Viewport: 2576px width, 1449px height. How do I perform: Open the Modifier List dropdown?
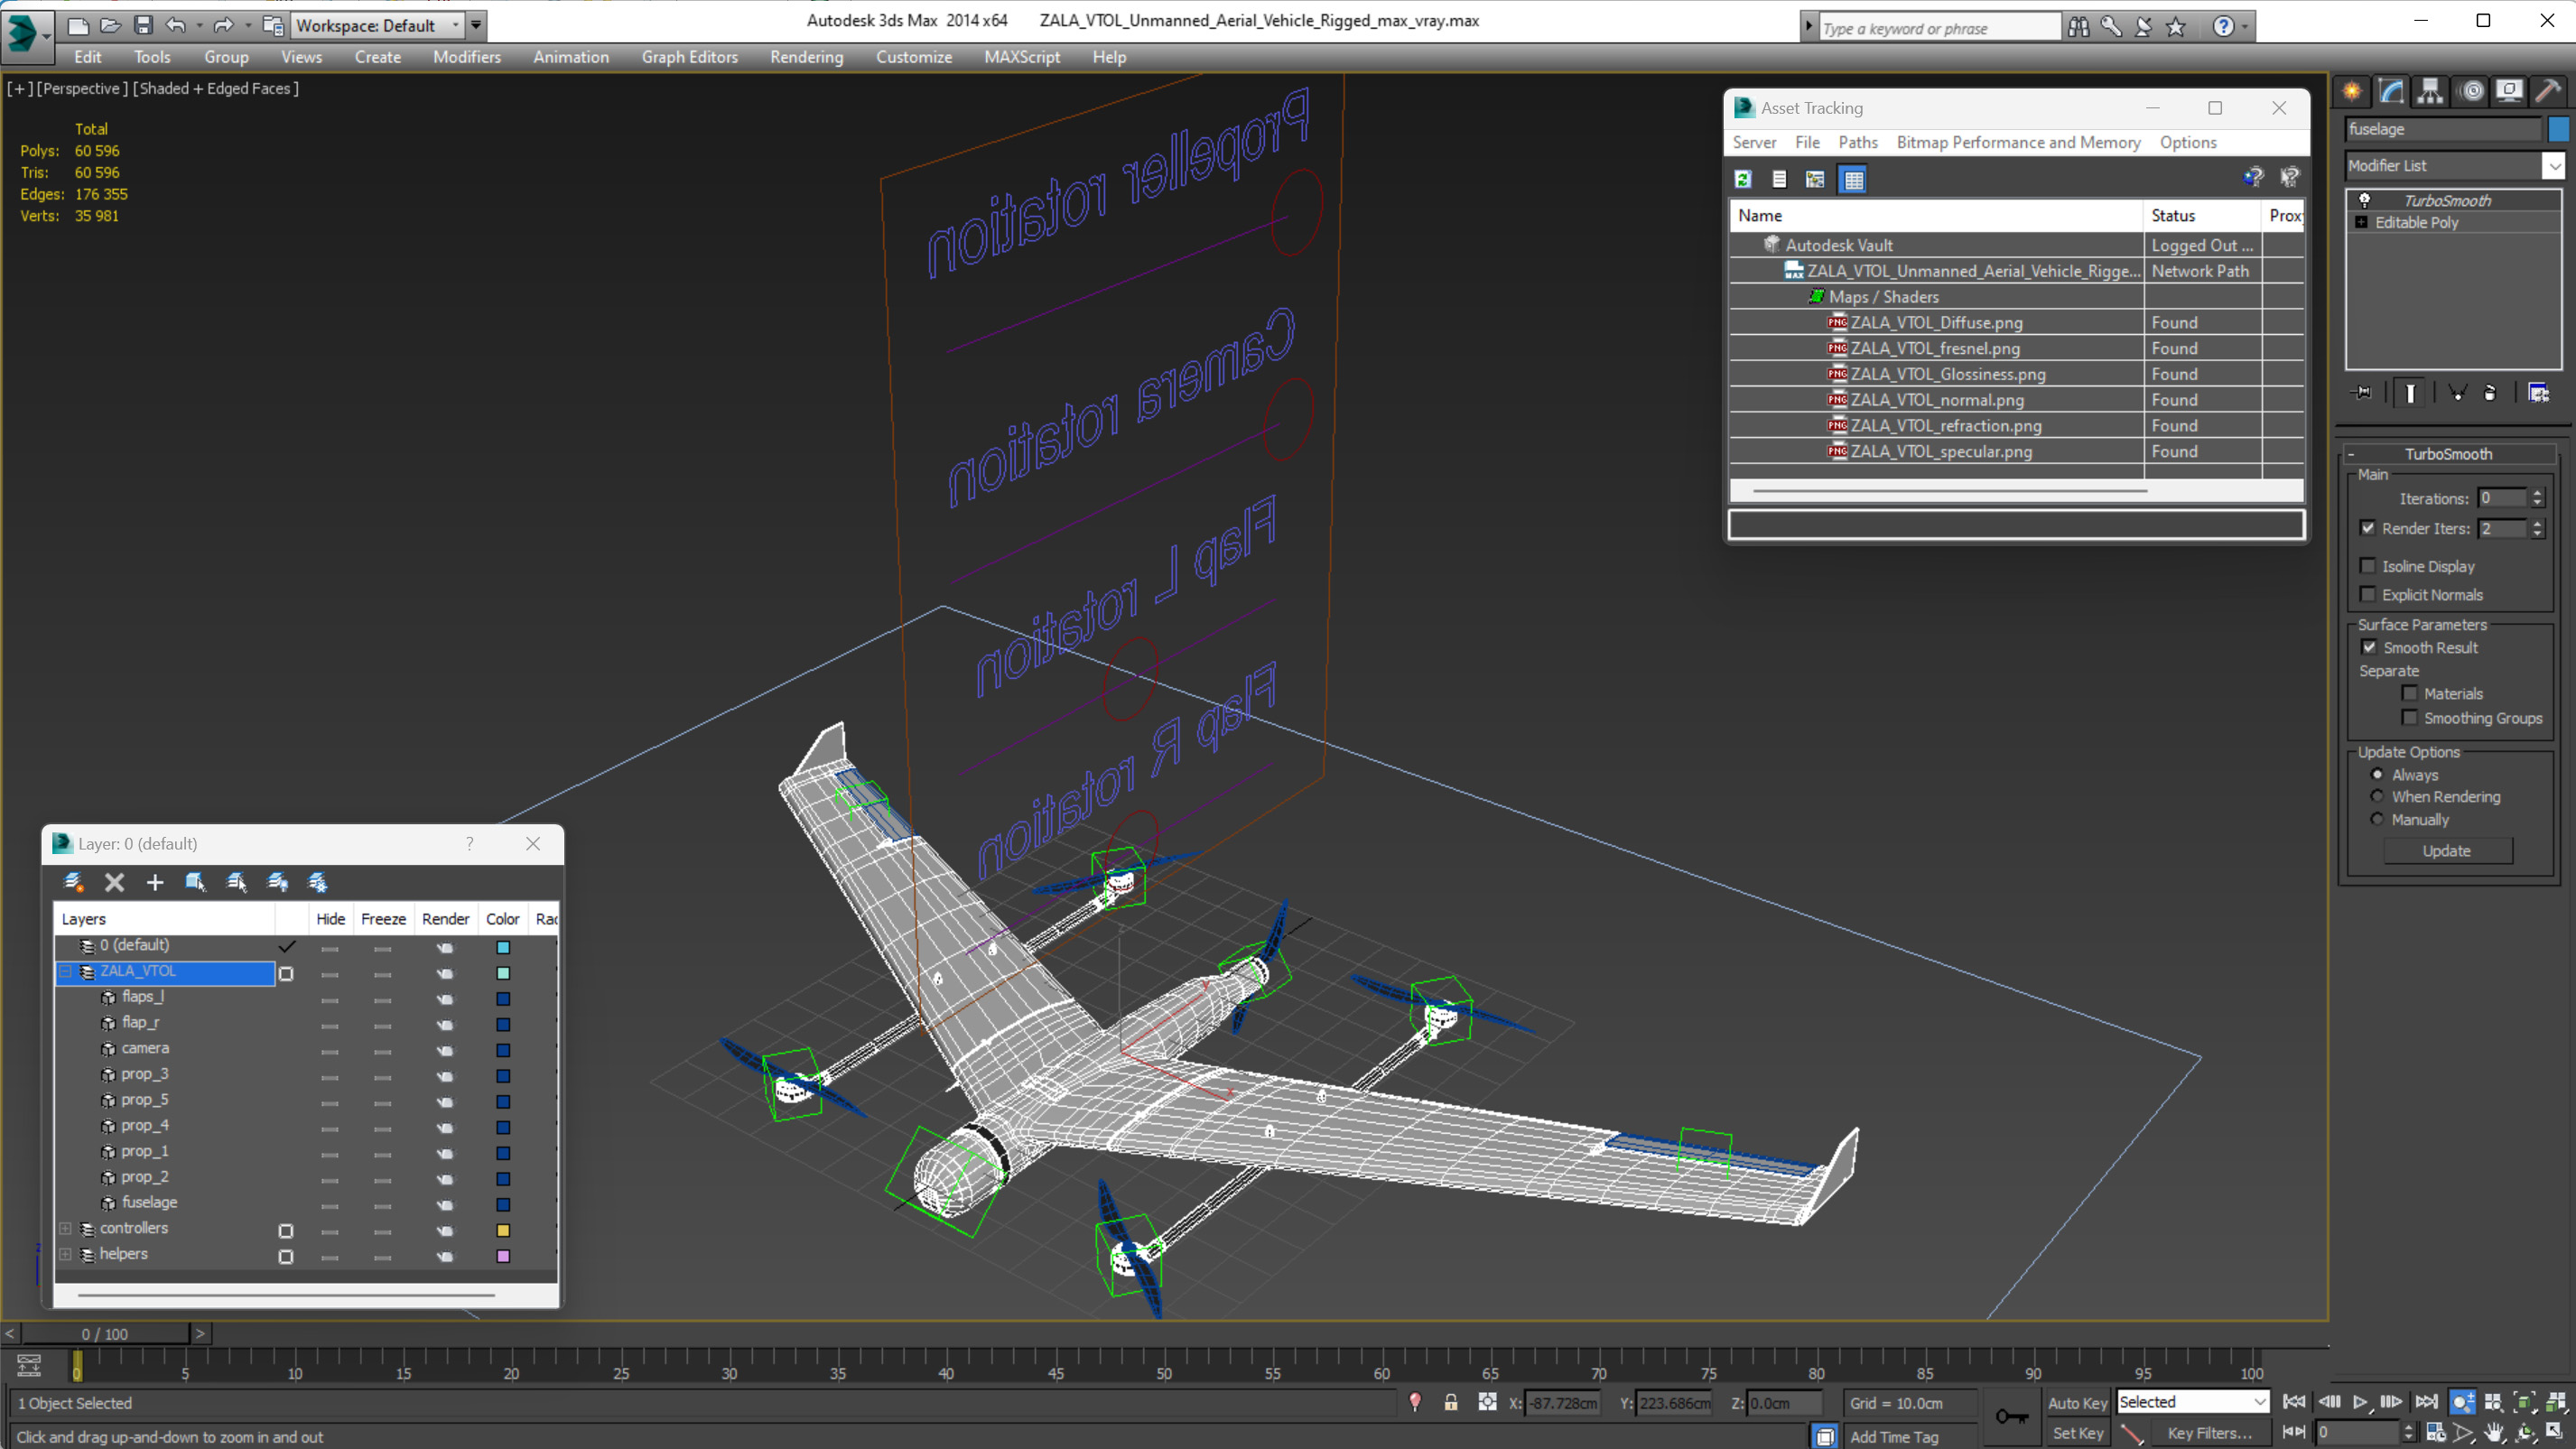[2553, 165]
